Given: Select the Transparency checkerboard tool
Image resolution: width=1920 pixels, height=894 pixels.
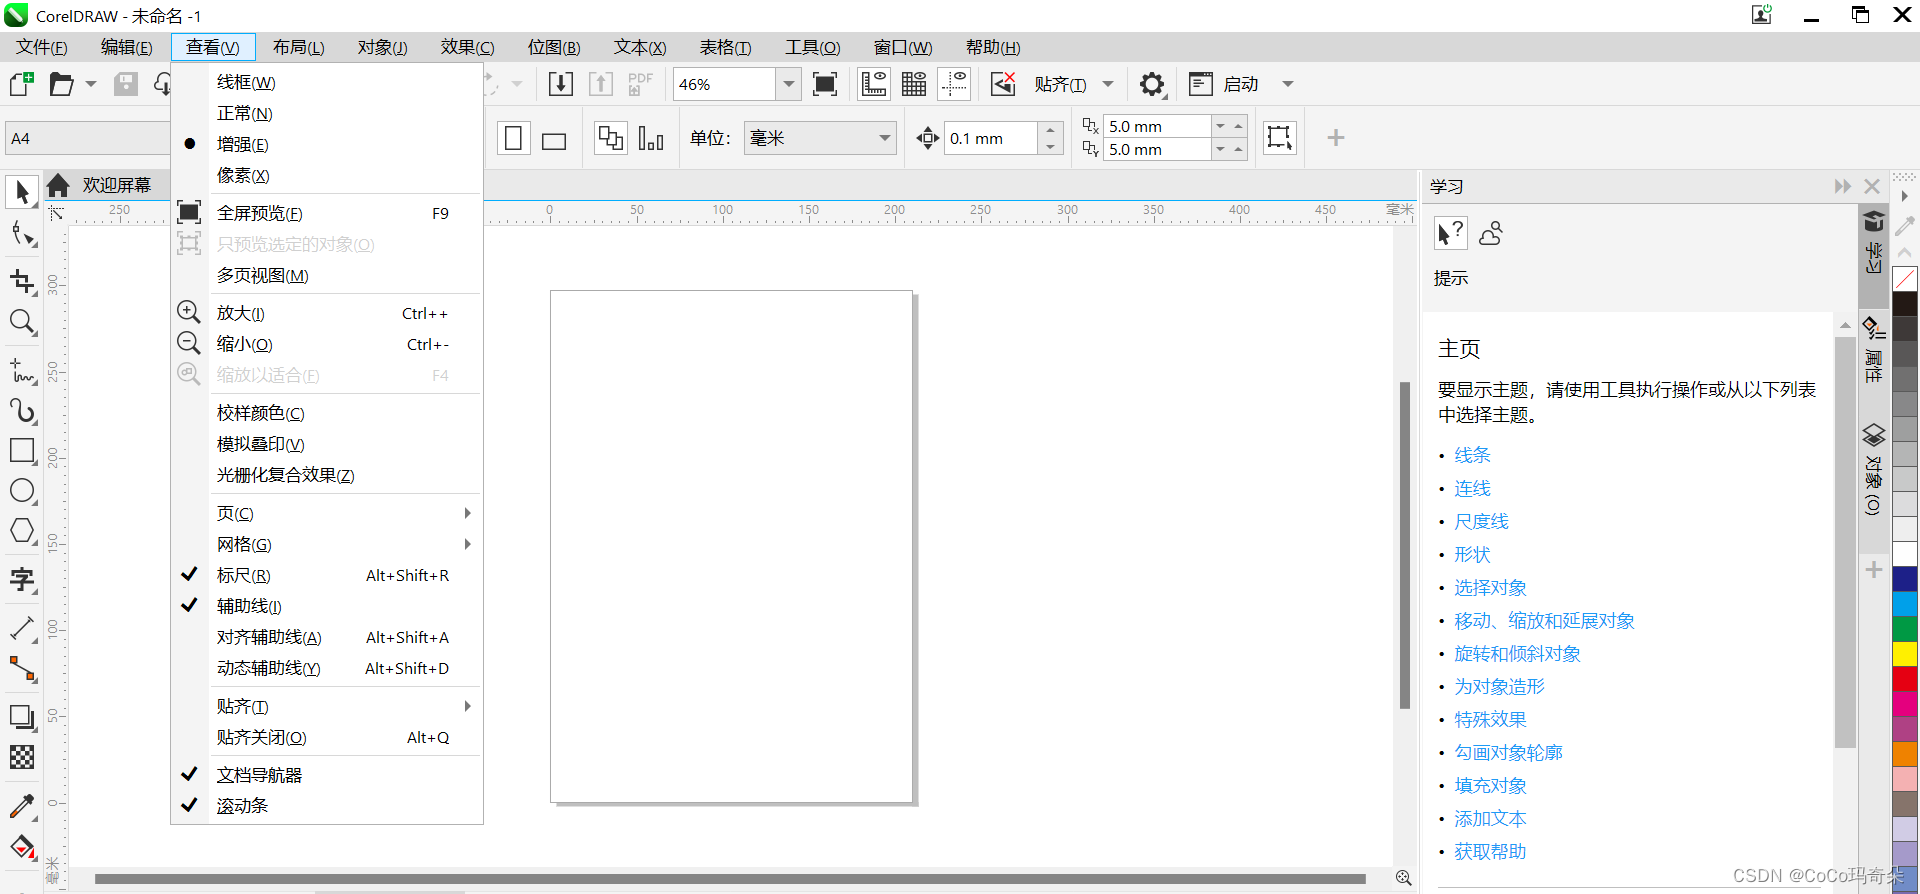Looking at the screenshot, I should click(22, 757).
